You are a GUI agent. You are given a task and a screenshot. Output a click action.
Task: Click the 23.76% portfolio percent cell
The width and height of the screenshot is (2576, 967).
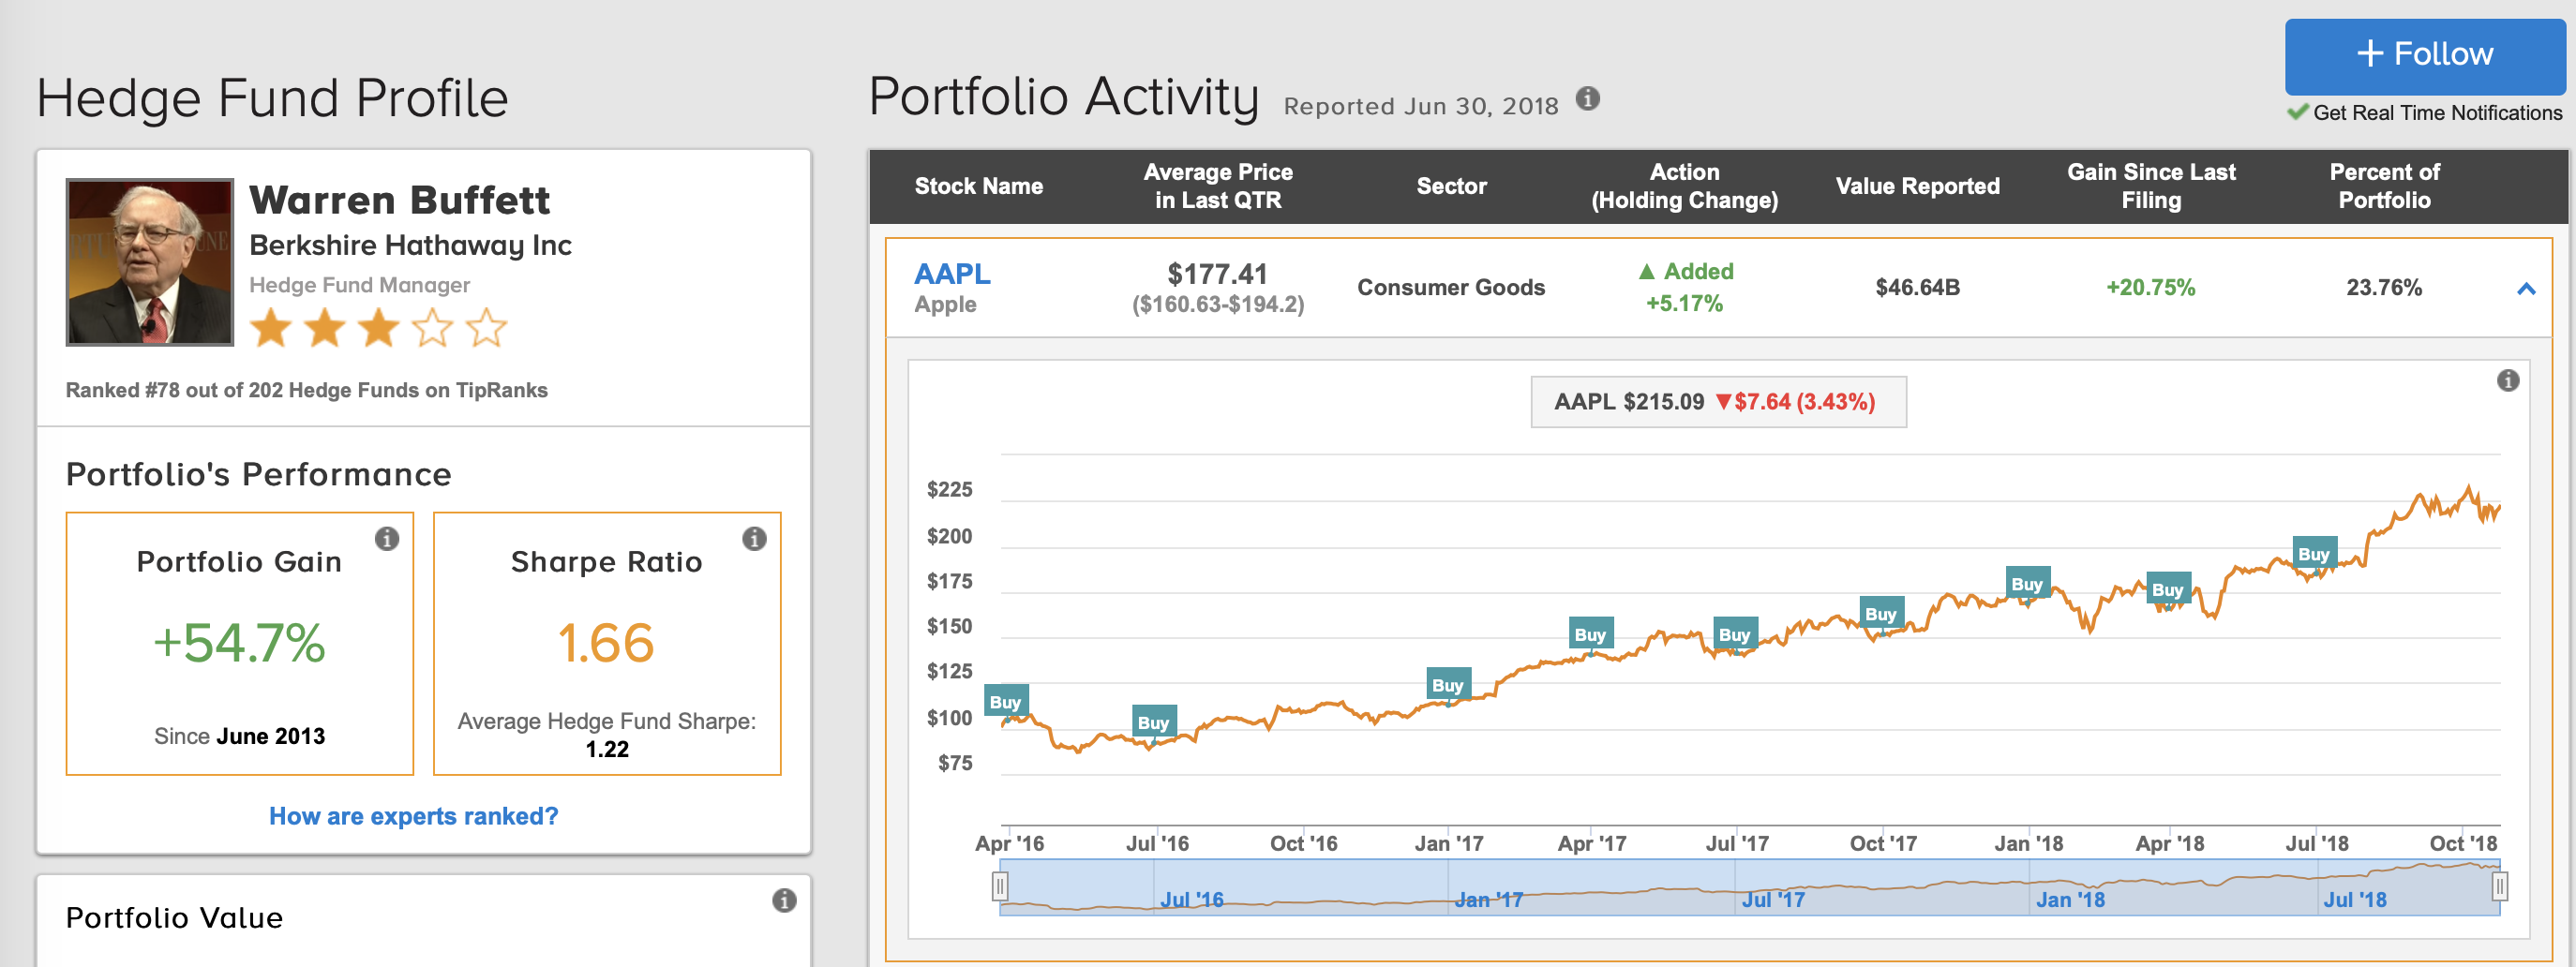click(x=2384, y=288)
